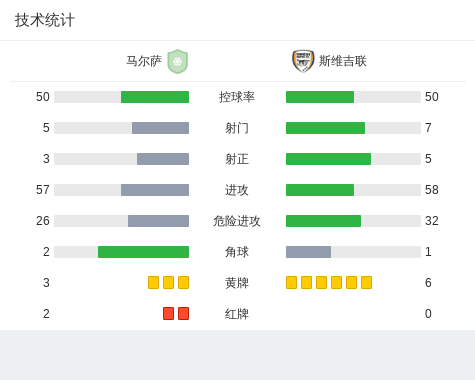Click the sixth yellow card of 斯维吉联
The height and width of the screenshot is (380, 475).
[366, 282]
